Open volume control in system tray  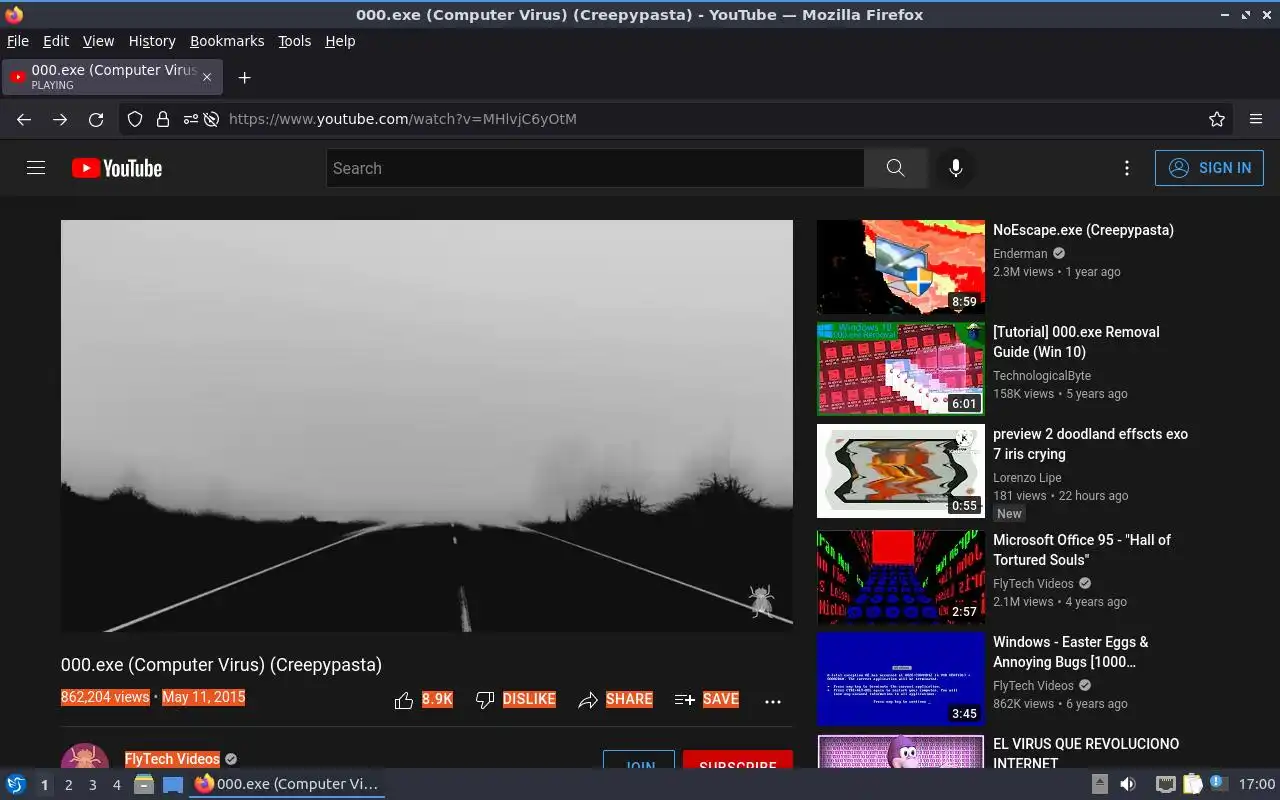1127,784
